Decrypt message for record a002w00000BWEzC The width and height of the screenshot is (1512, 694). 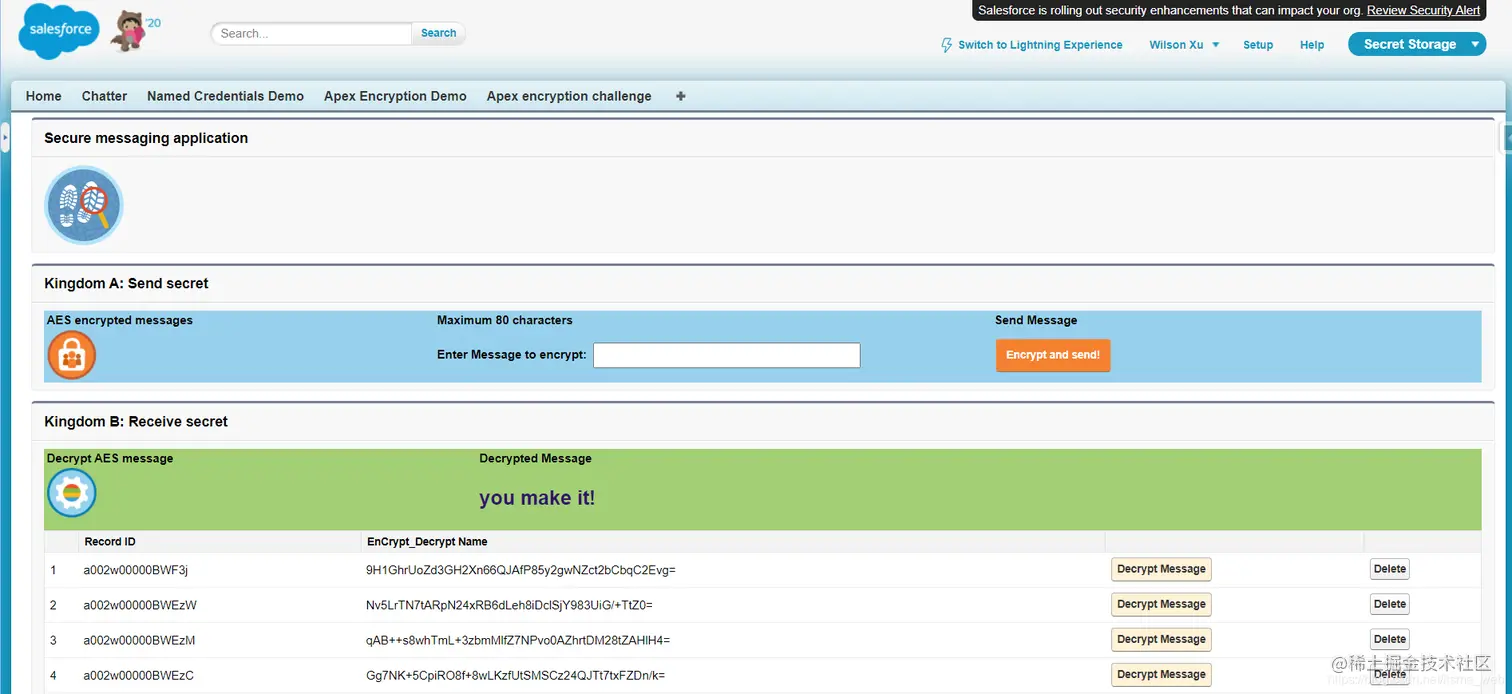[1161, 674]
